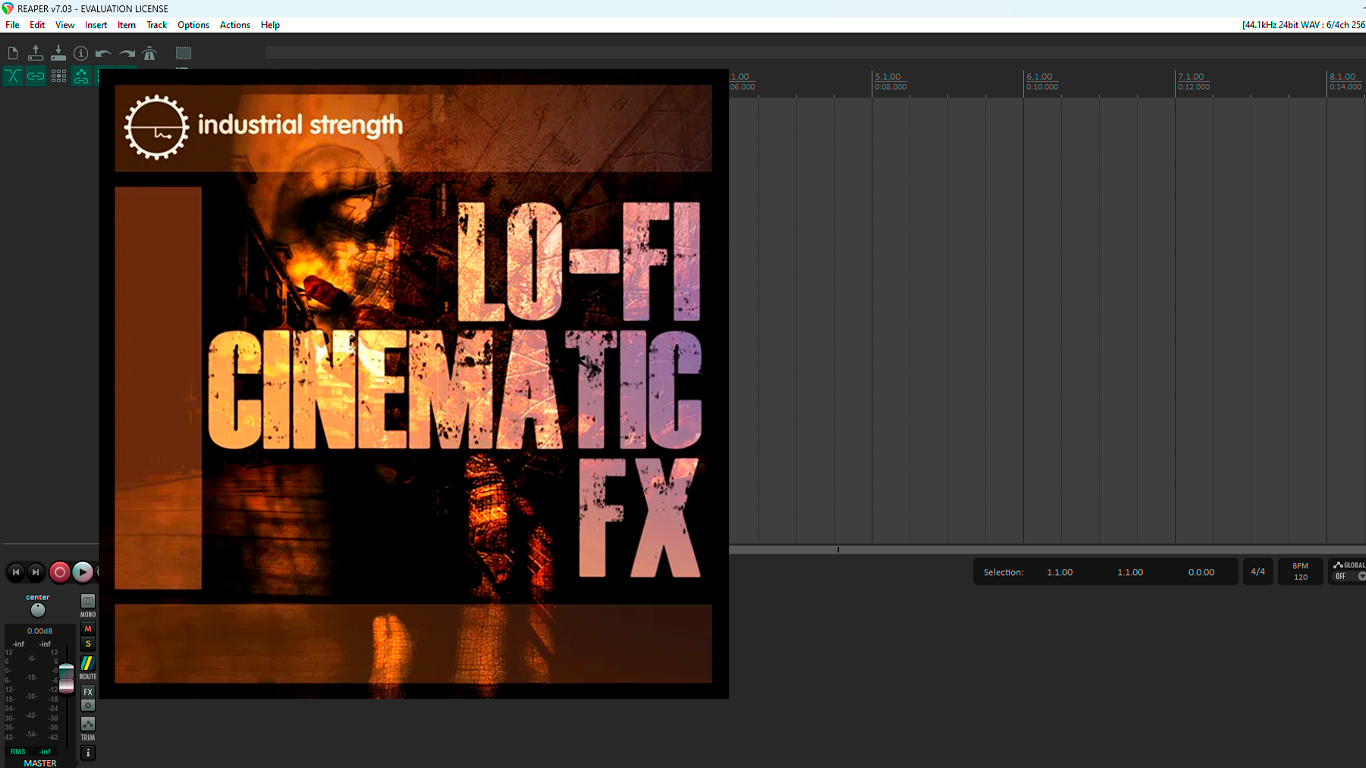Click the 4/4 time signature field
This screenshot has width=1366, height=768.
point(1258,572)
